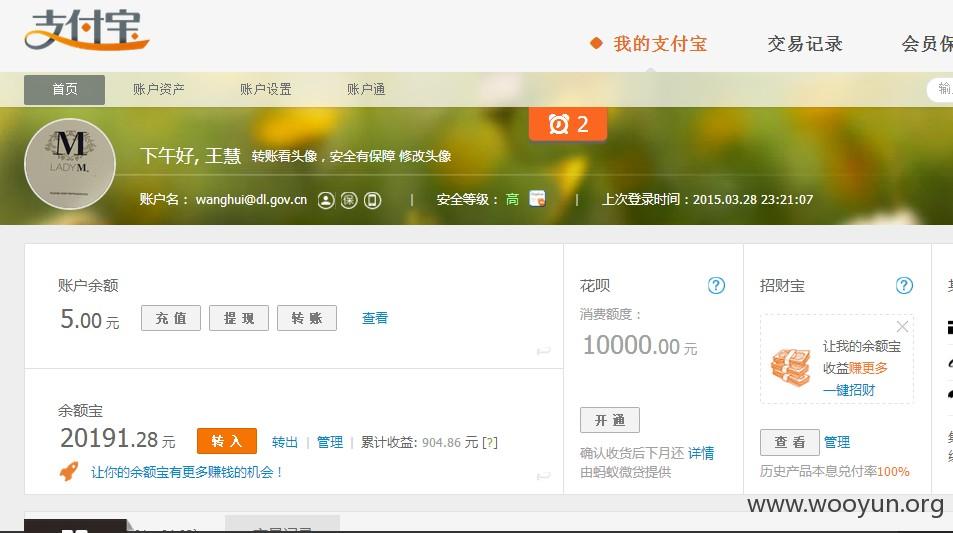Click the 查看 button under 招财宝
953x533 pixels.
[x=790, y=442]
